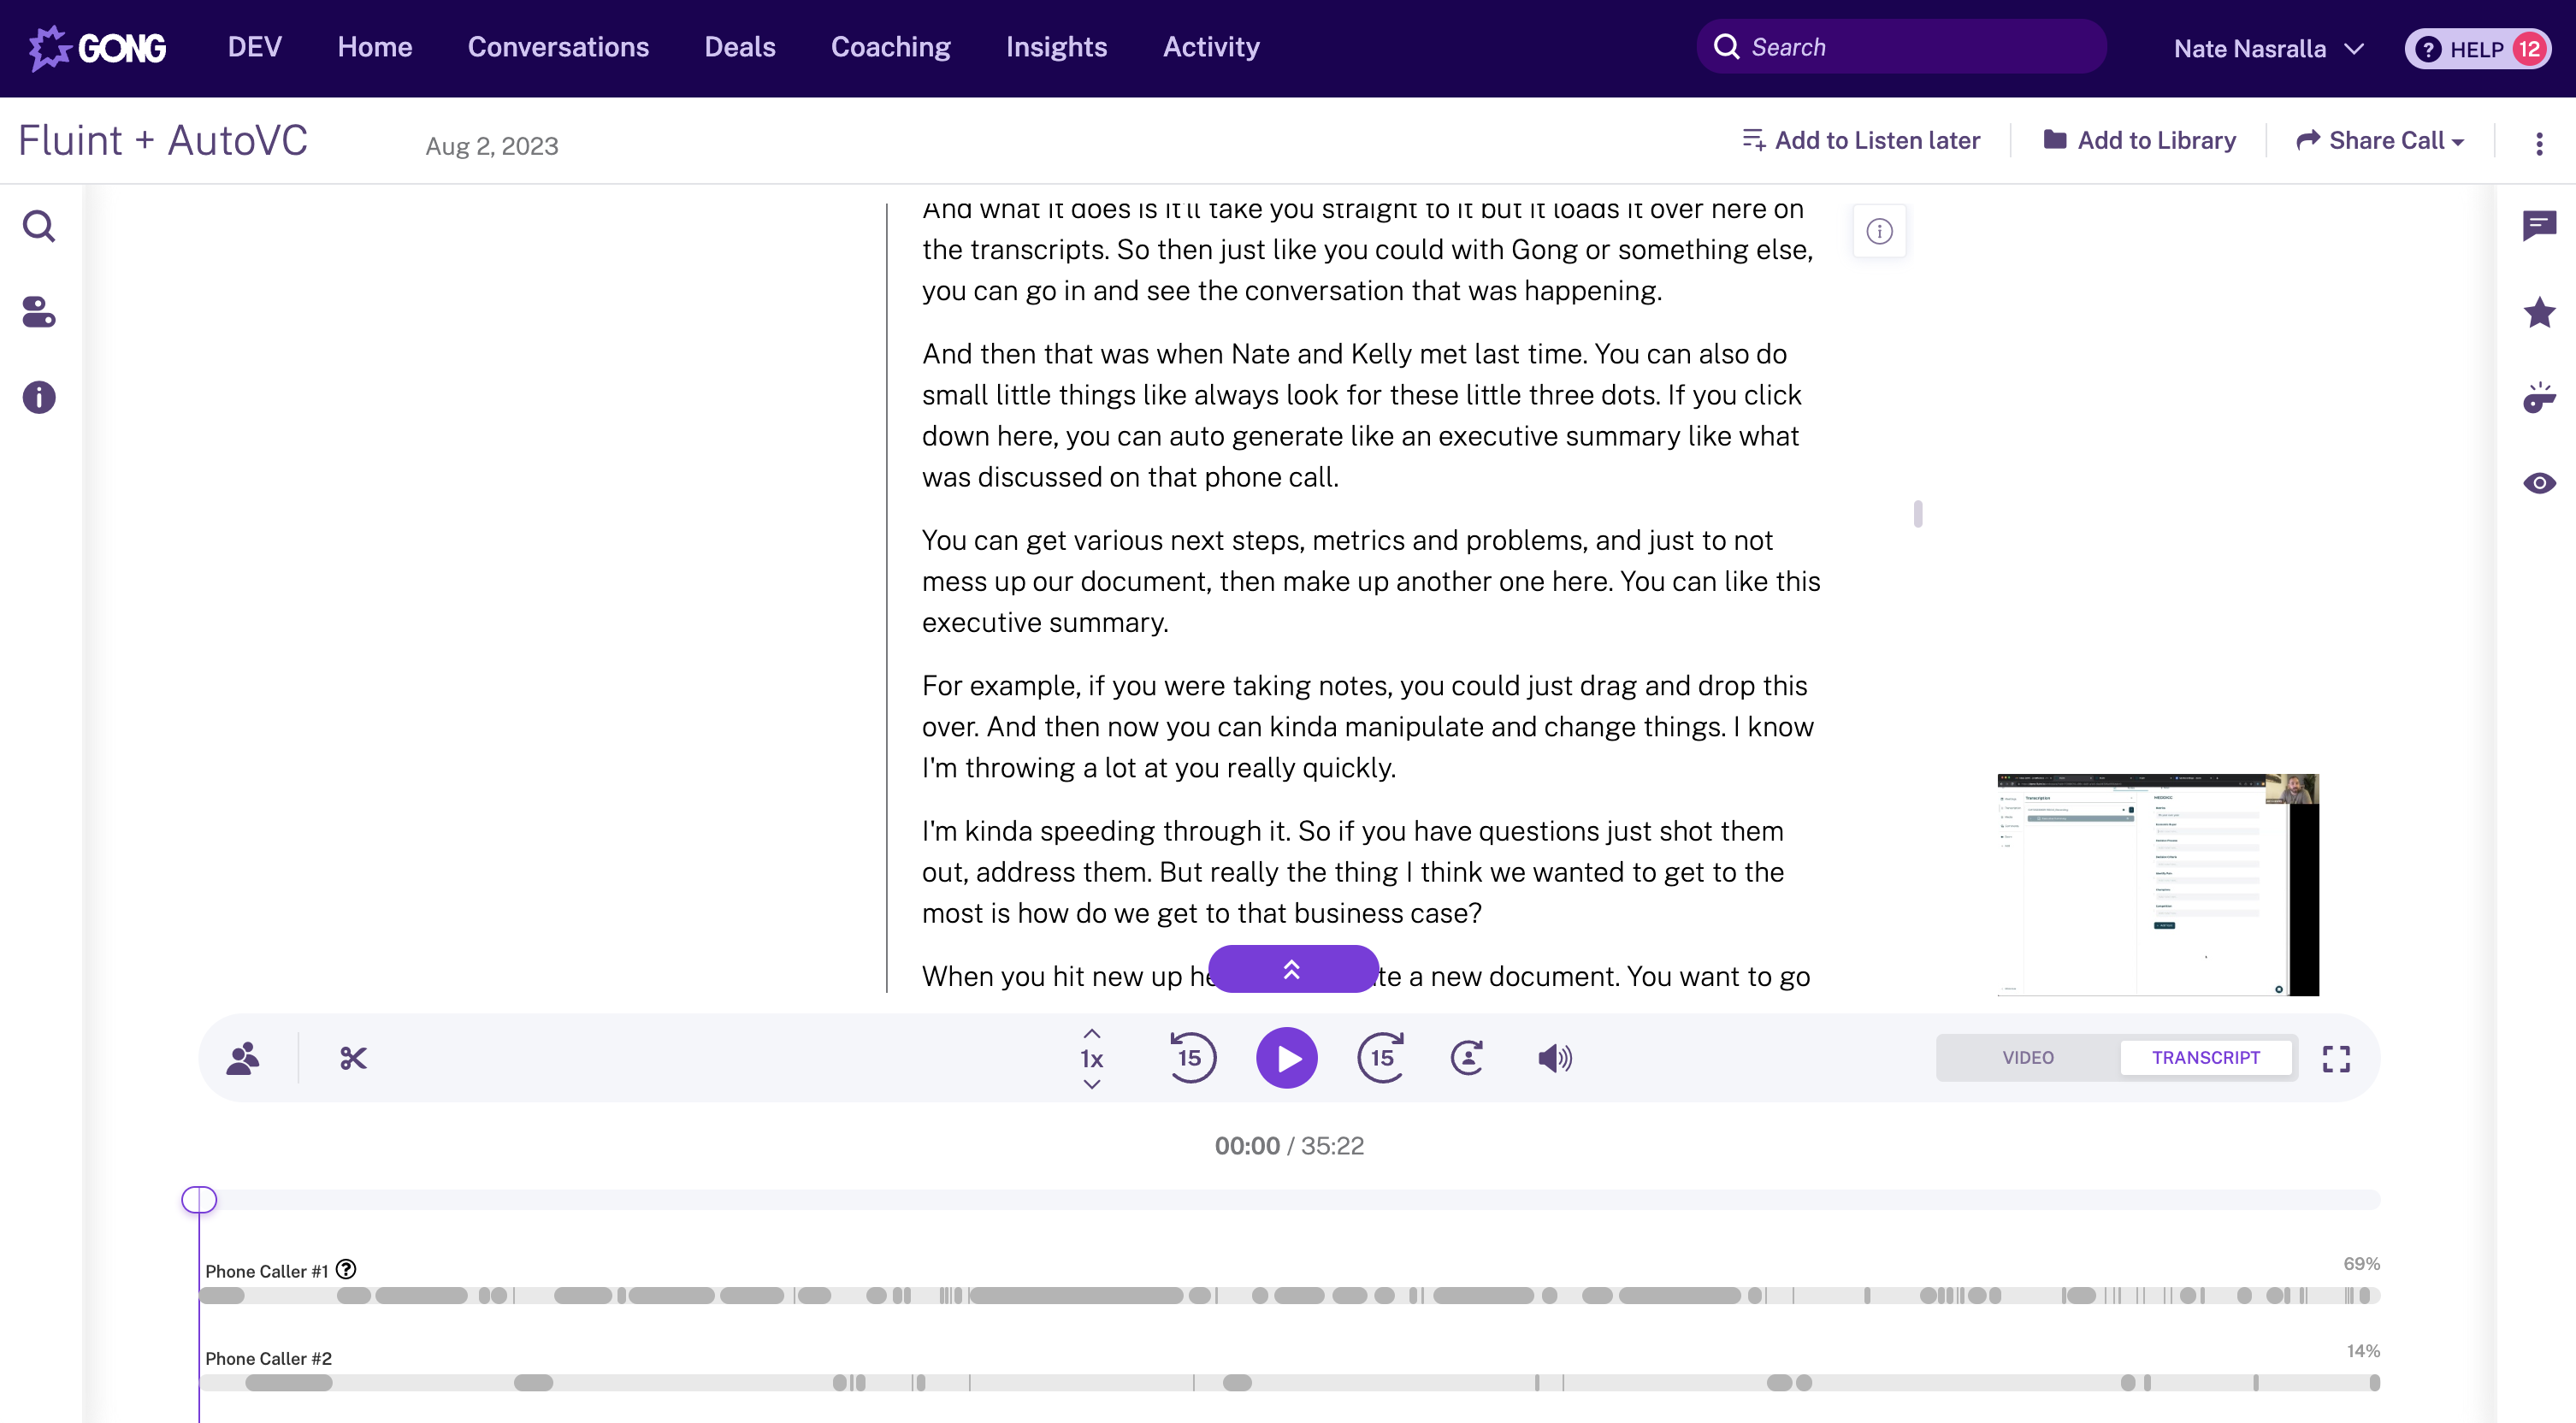Select the TRANSCRIPT view toggle

pos(2205,1058)
